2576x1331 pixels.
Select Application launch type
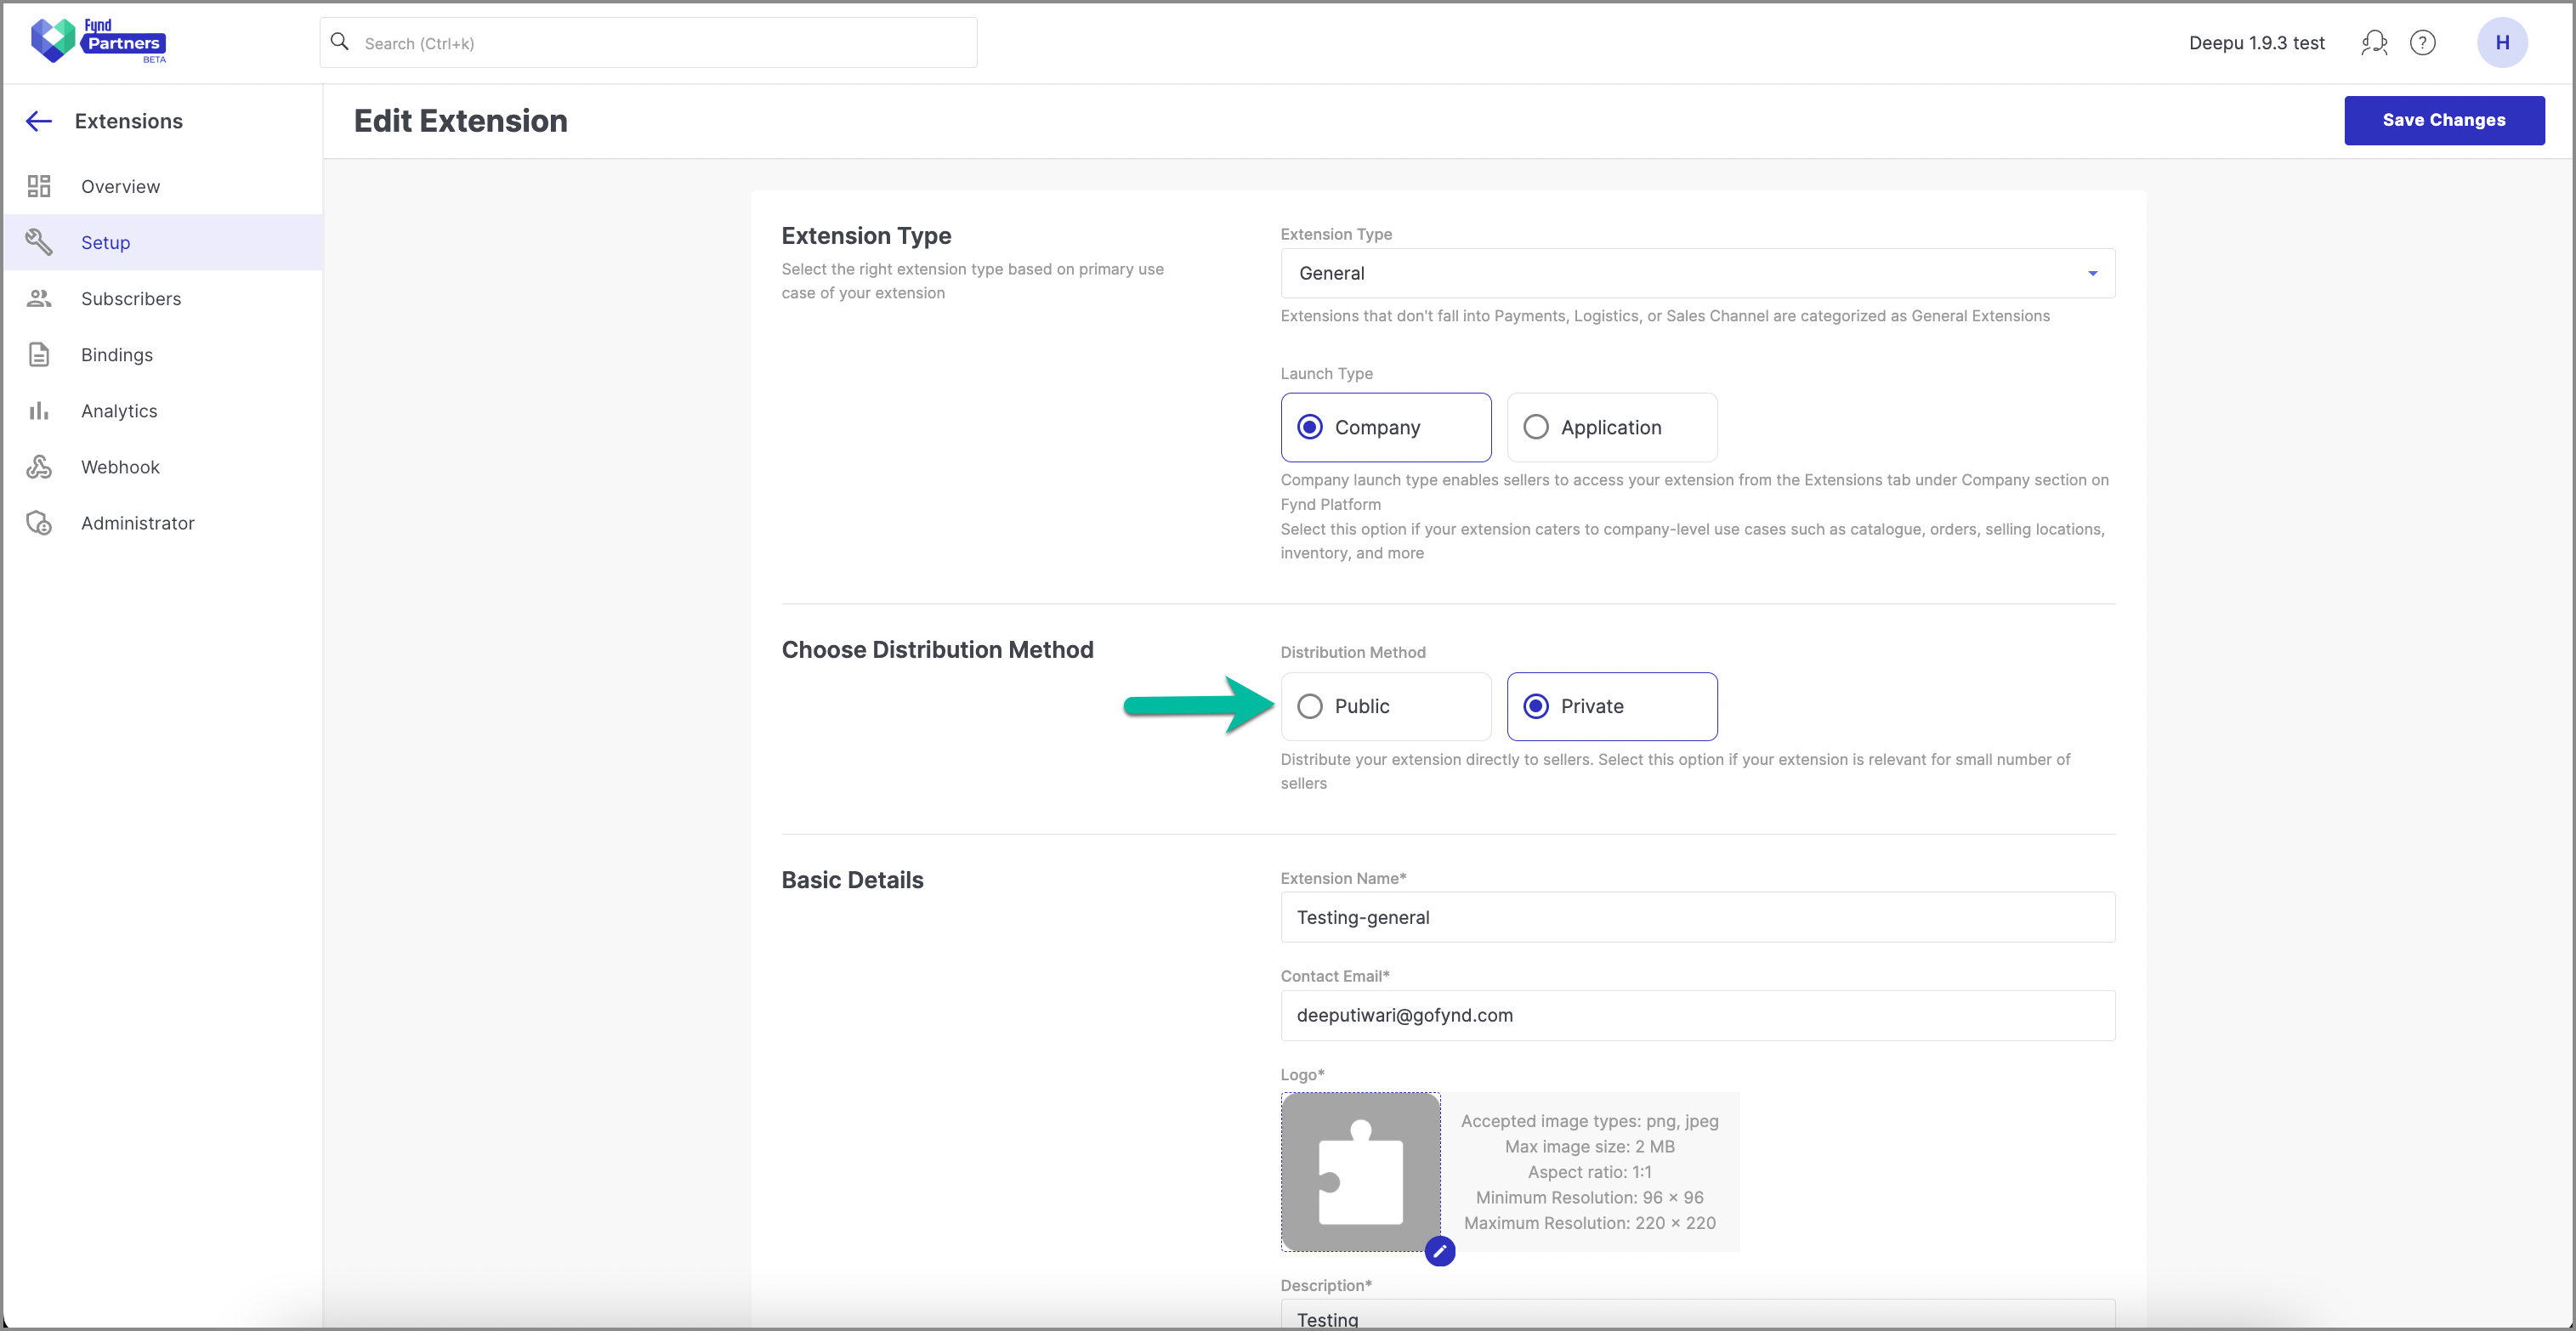(x=1612, y=427)
